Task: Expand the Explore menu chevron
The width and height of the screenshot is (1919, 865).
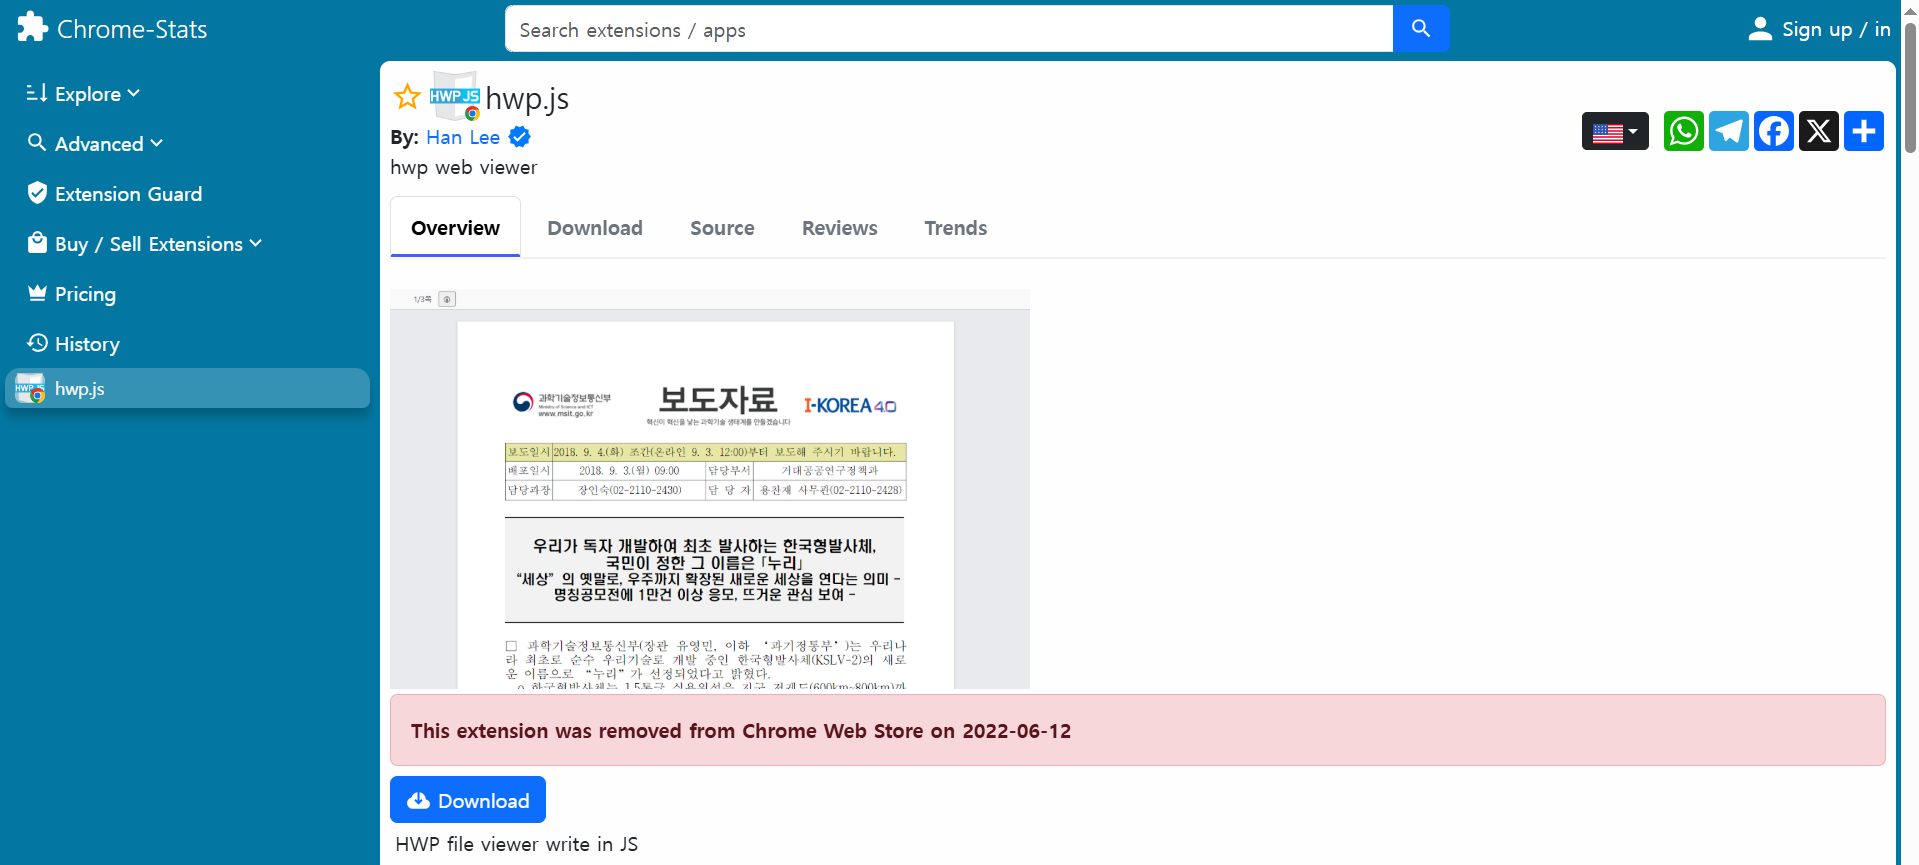Action: tap(134, 94)
